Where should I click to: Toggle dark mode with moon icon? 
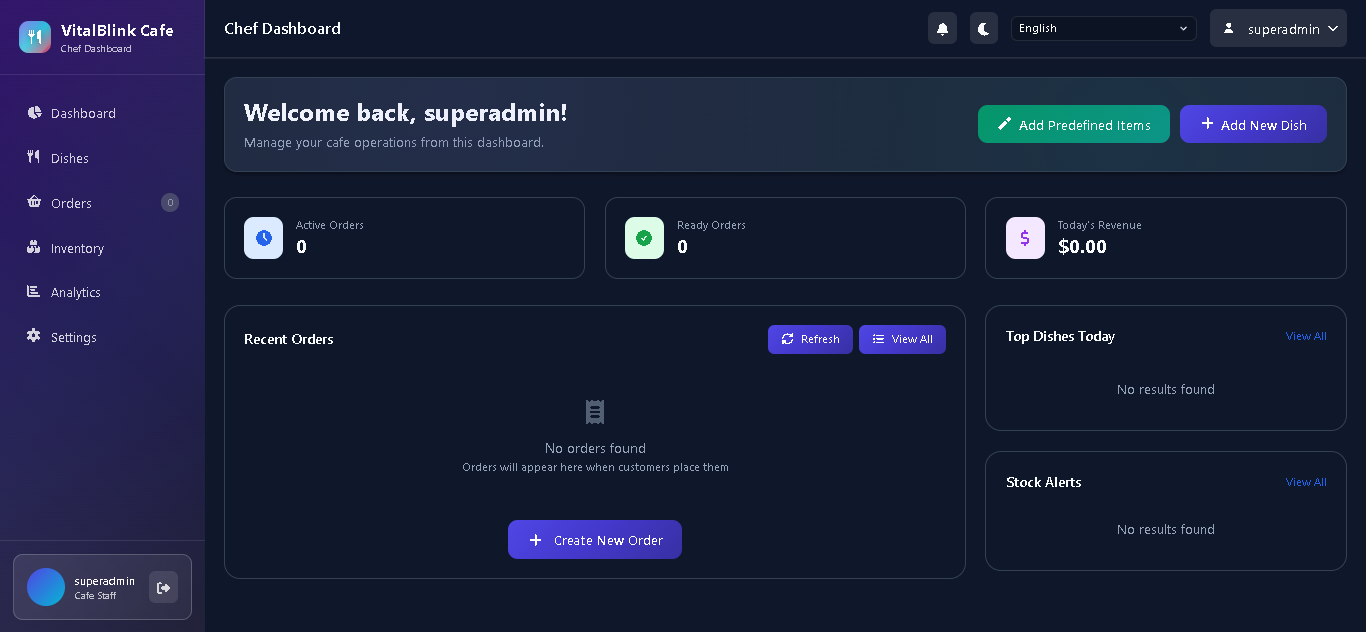pos(984,29)
